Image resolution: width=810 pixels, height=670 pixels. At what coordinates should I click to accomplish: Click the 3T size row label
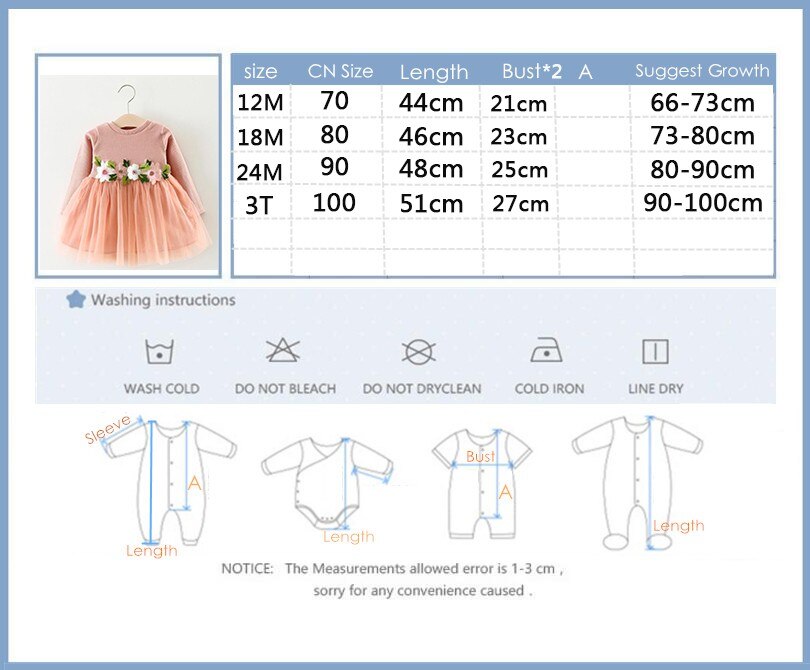pyautogui.click(x=259, y=204)
